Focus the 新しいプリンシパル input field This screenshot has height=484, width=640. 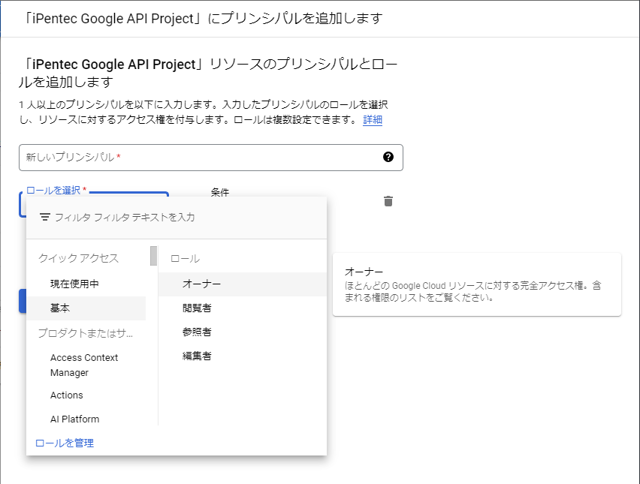pos(211,157)
